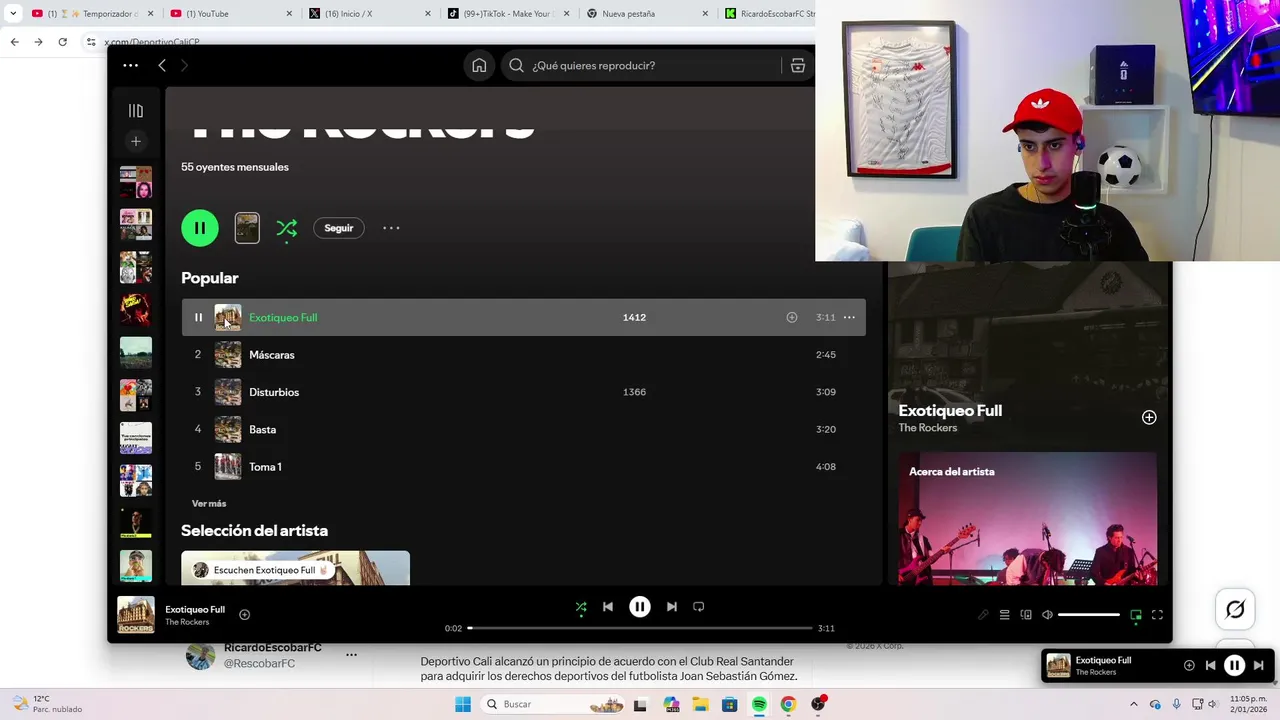1280x720 pixels.
Task: Go to previous track in the mini player widget
Action: pyautogui.click(x=1210, y=665)
